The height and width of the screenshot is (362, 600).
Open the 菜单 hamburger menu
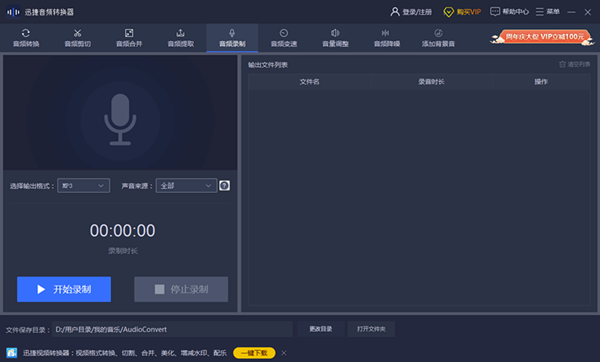coord(548,12)
